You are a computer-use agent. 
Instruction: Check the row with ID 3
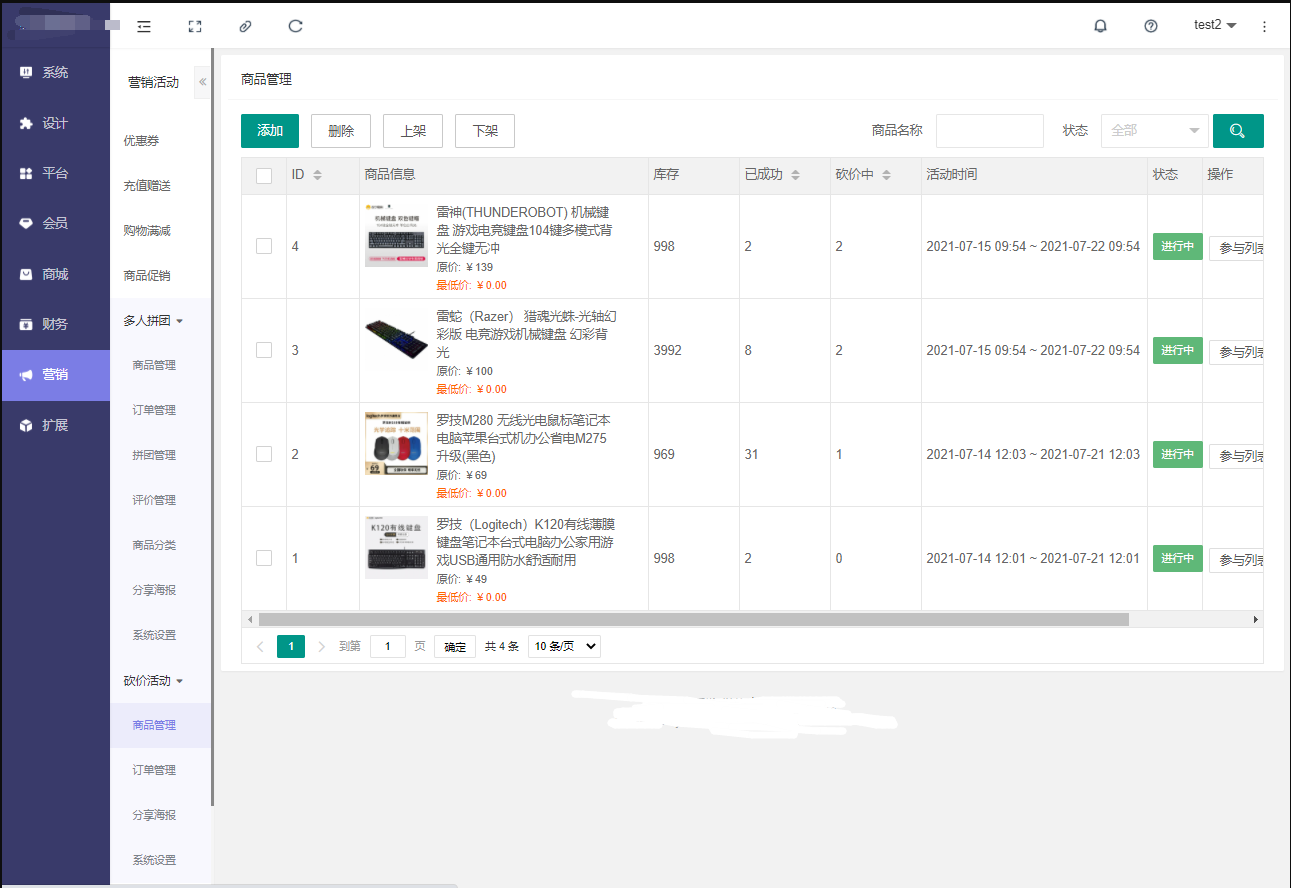pos(264,350)
